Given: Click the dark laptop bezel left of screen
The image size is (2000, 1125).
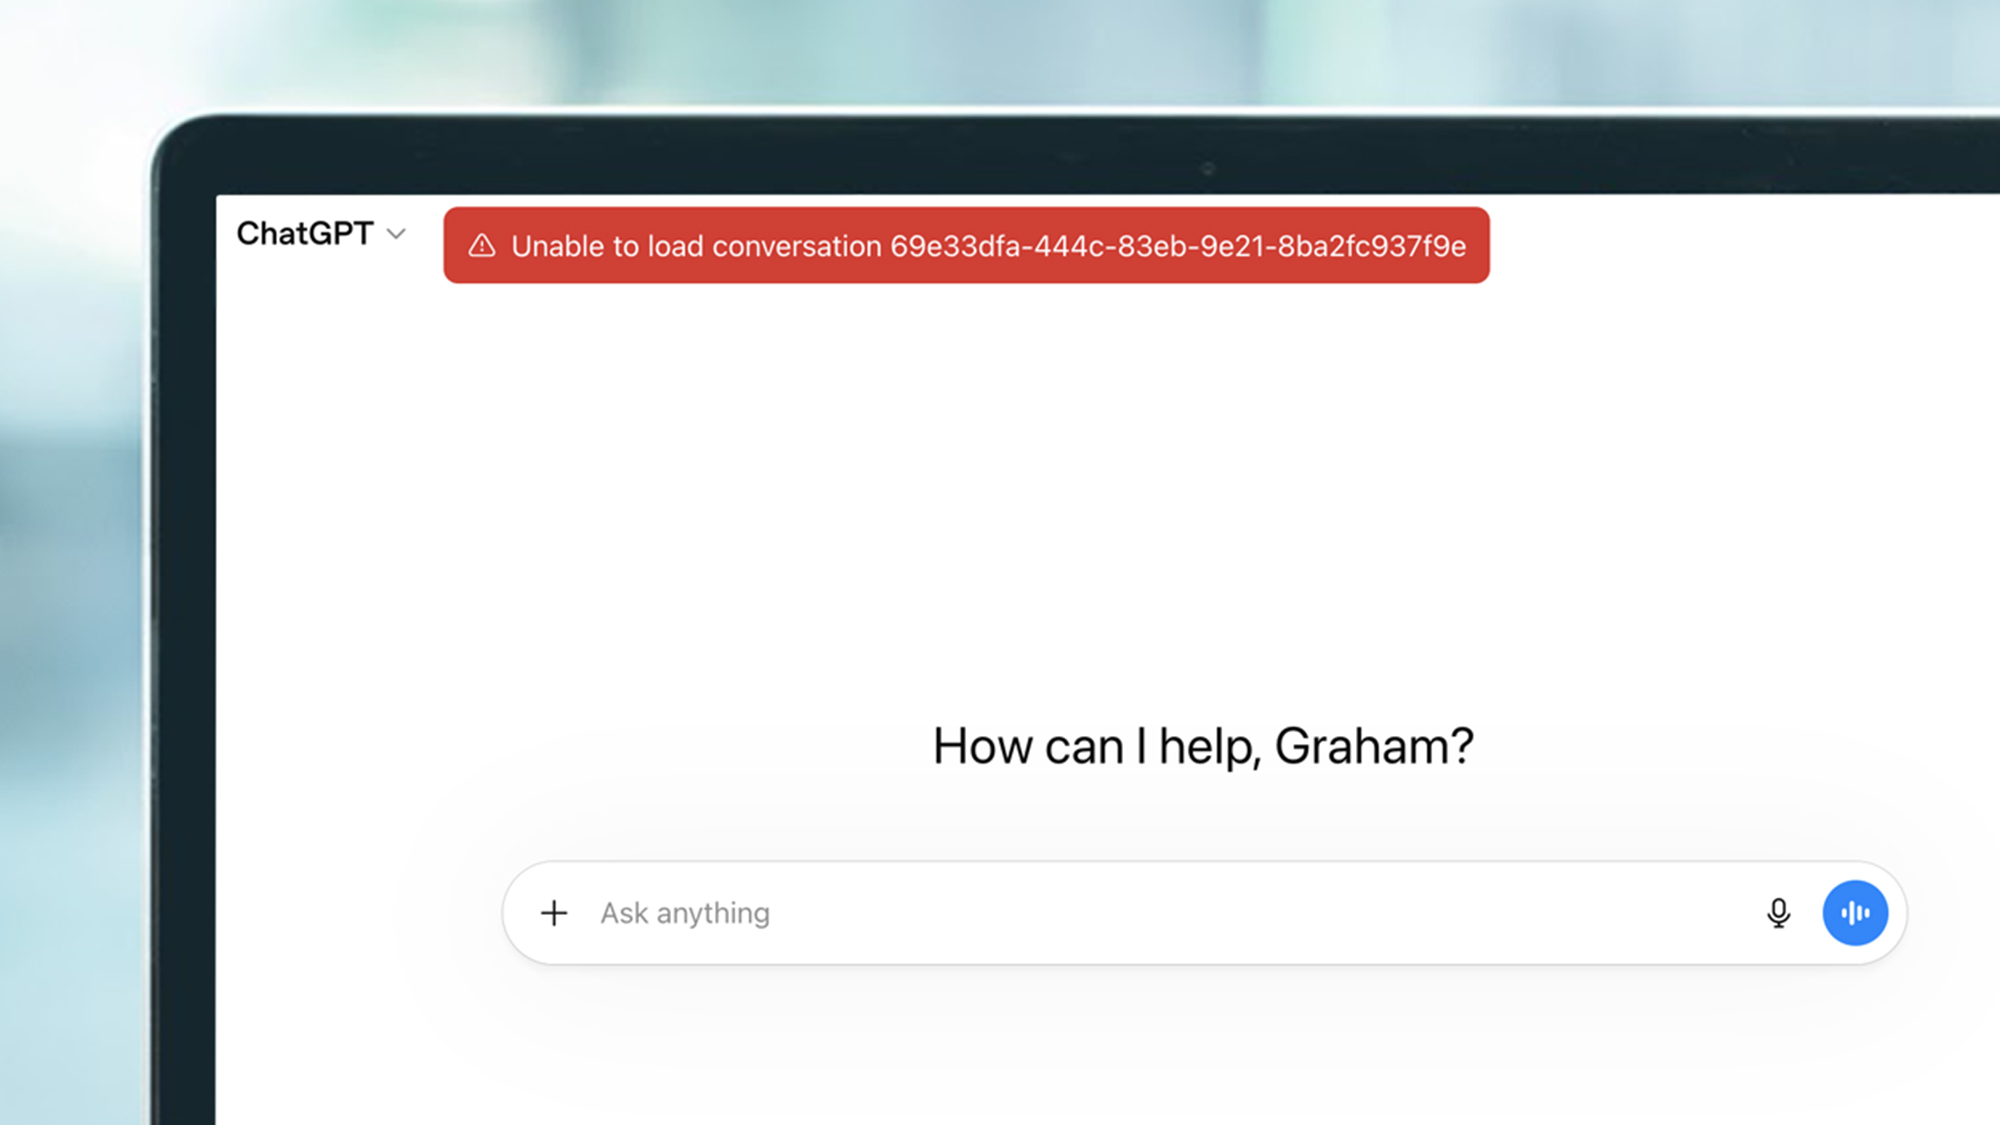Looking at the screenshot, I should coord(185,650).
